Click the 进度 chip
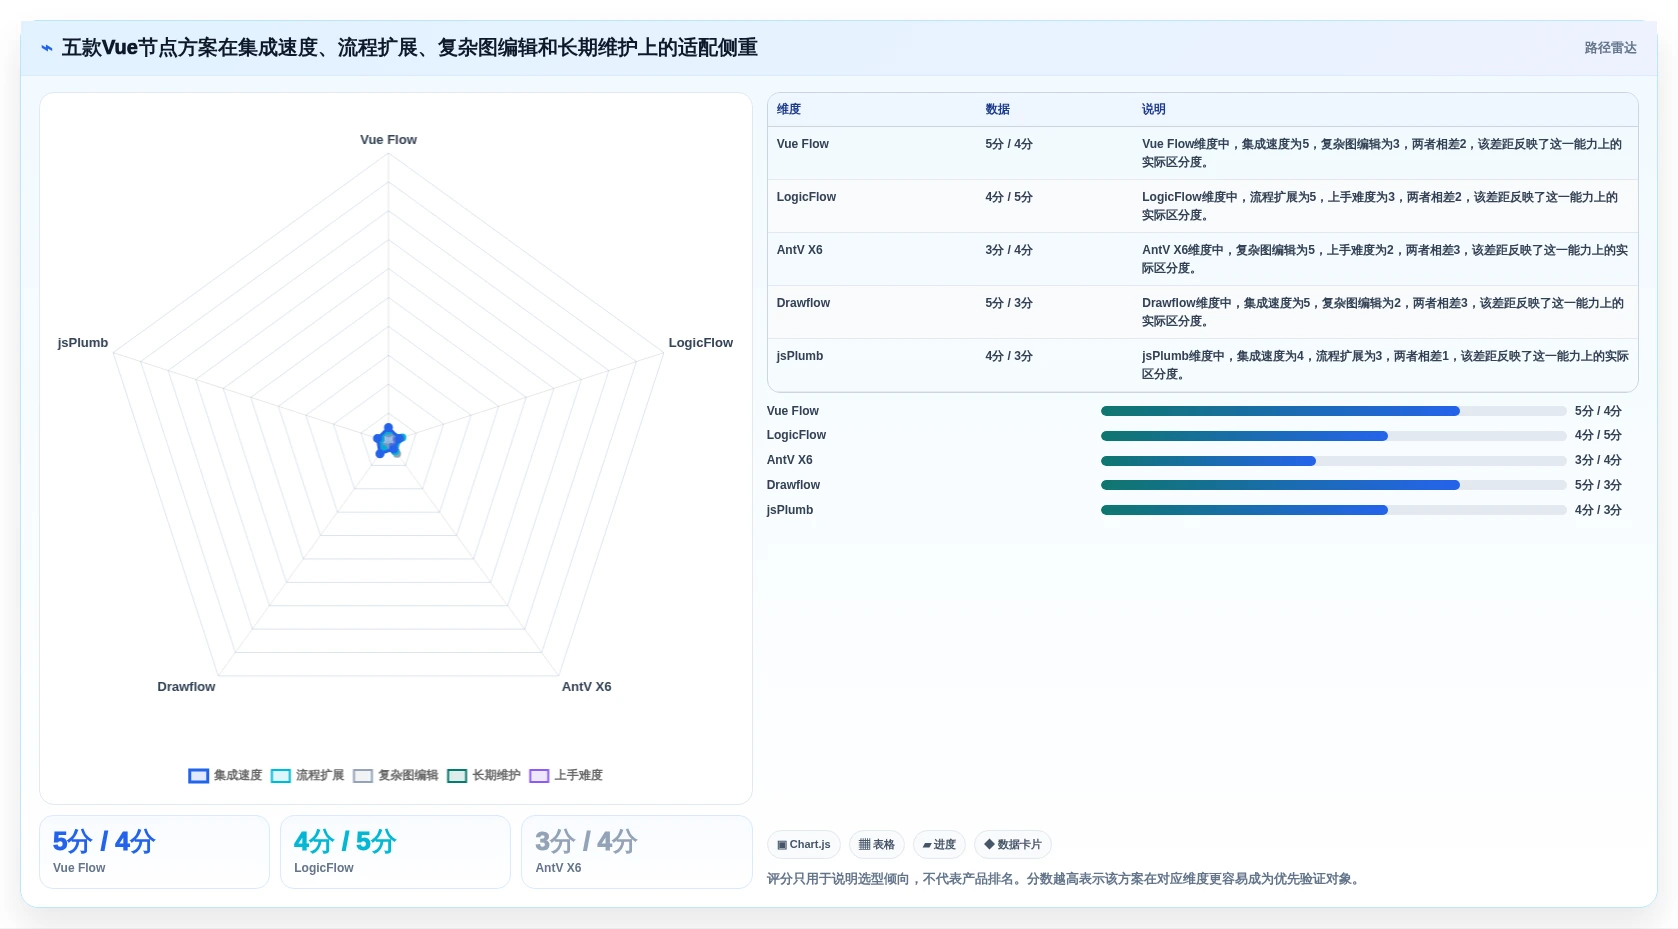This screenshot has width=1678, height=929. 939,845
